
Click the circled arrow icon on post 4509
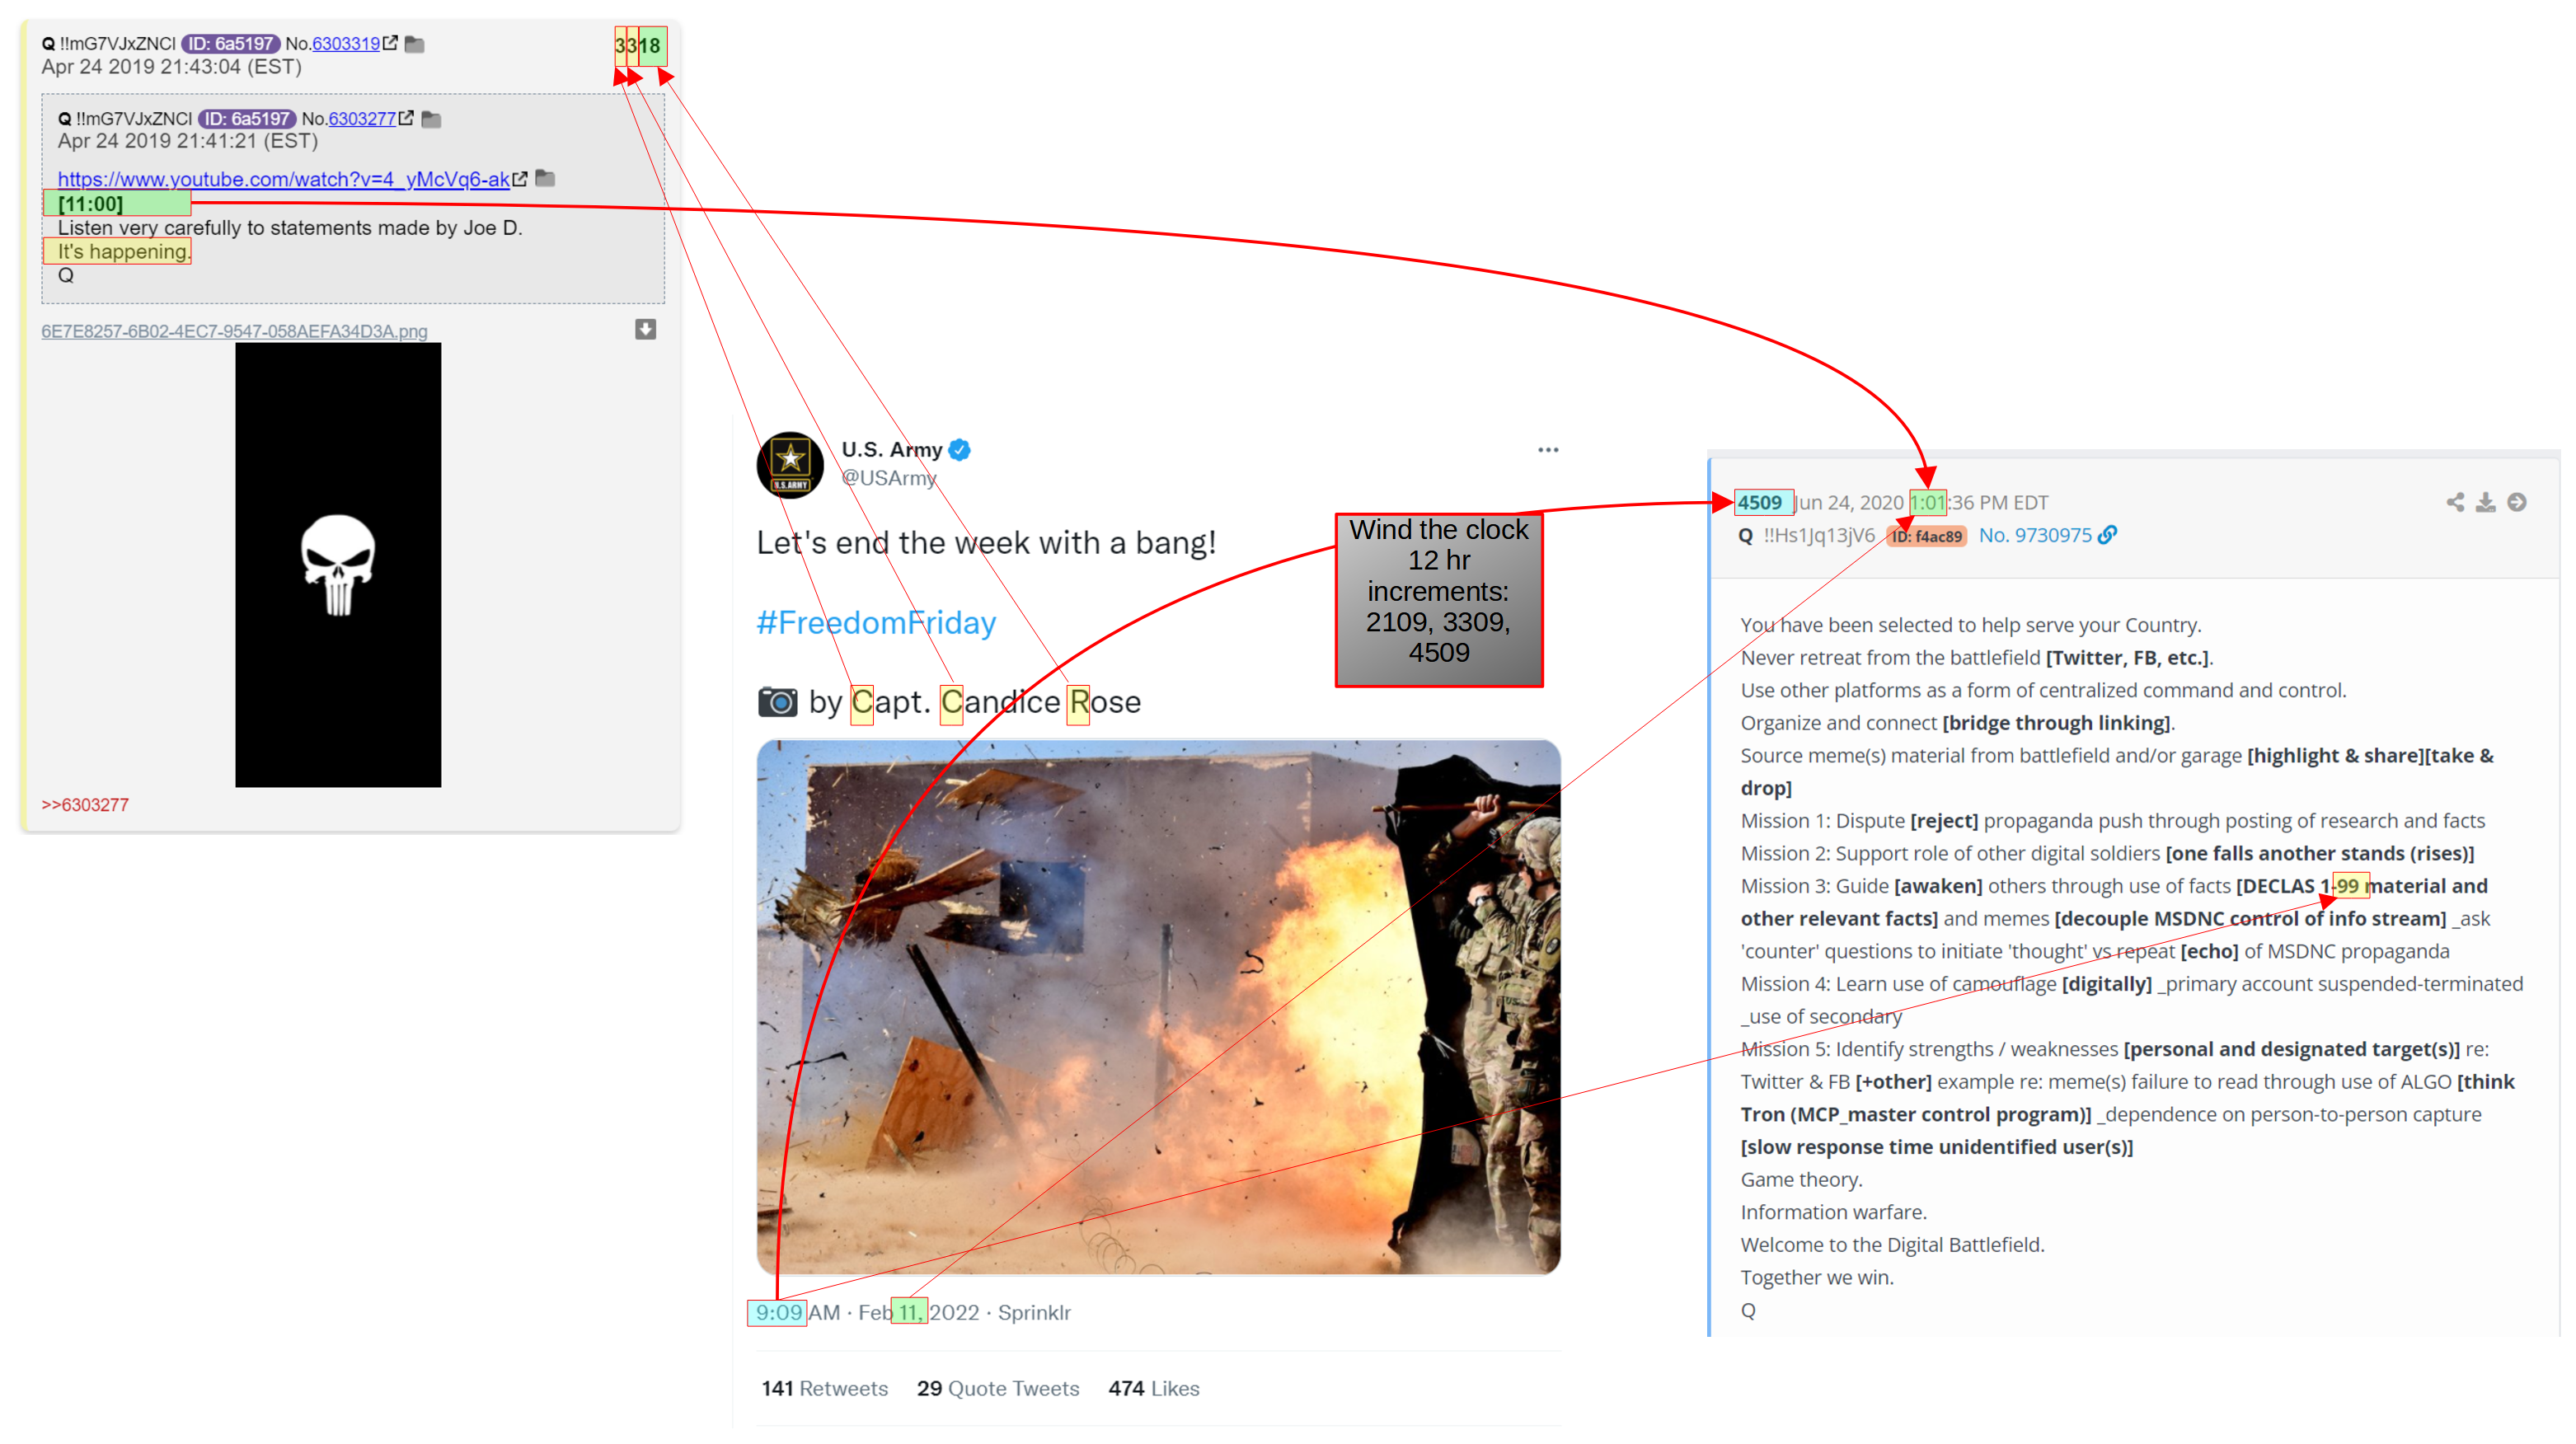pyautogui.click(x=2517, y=502)
